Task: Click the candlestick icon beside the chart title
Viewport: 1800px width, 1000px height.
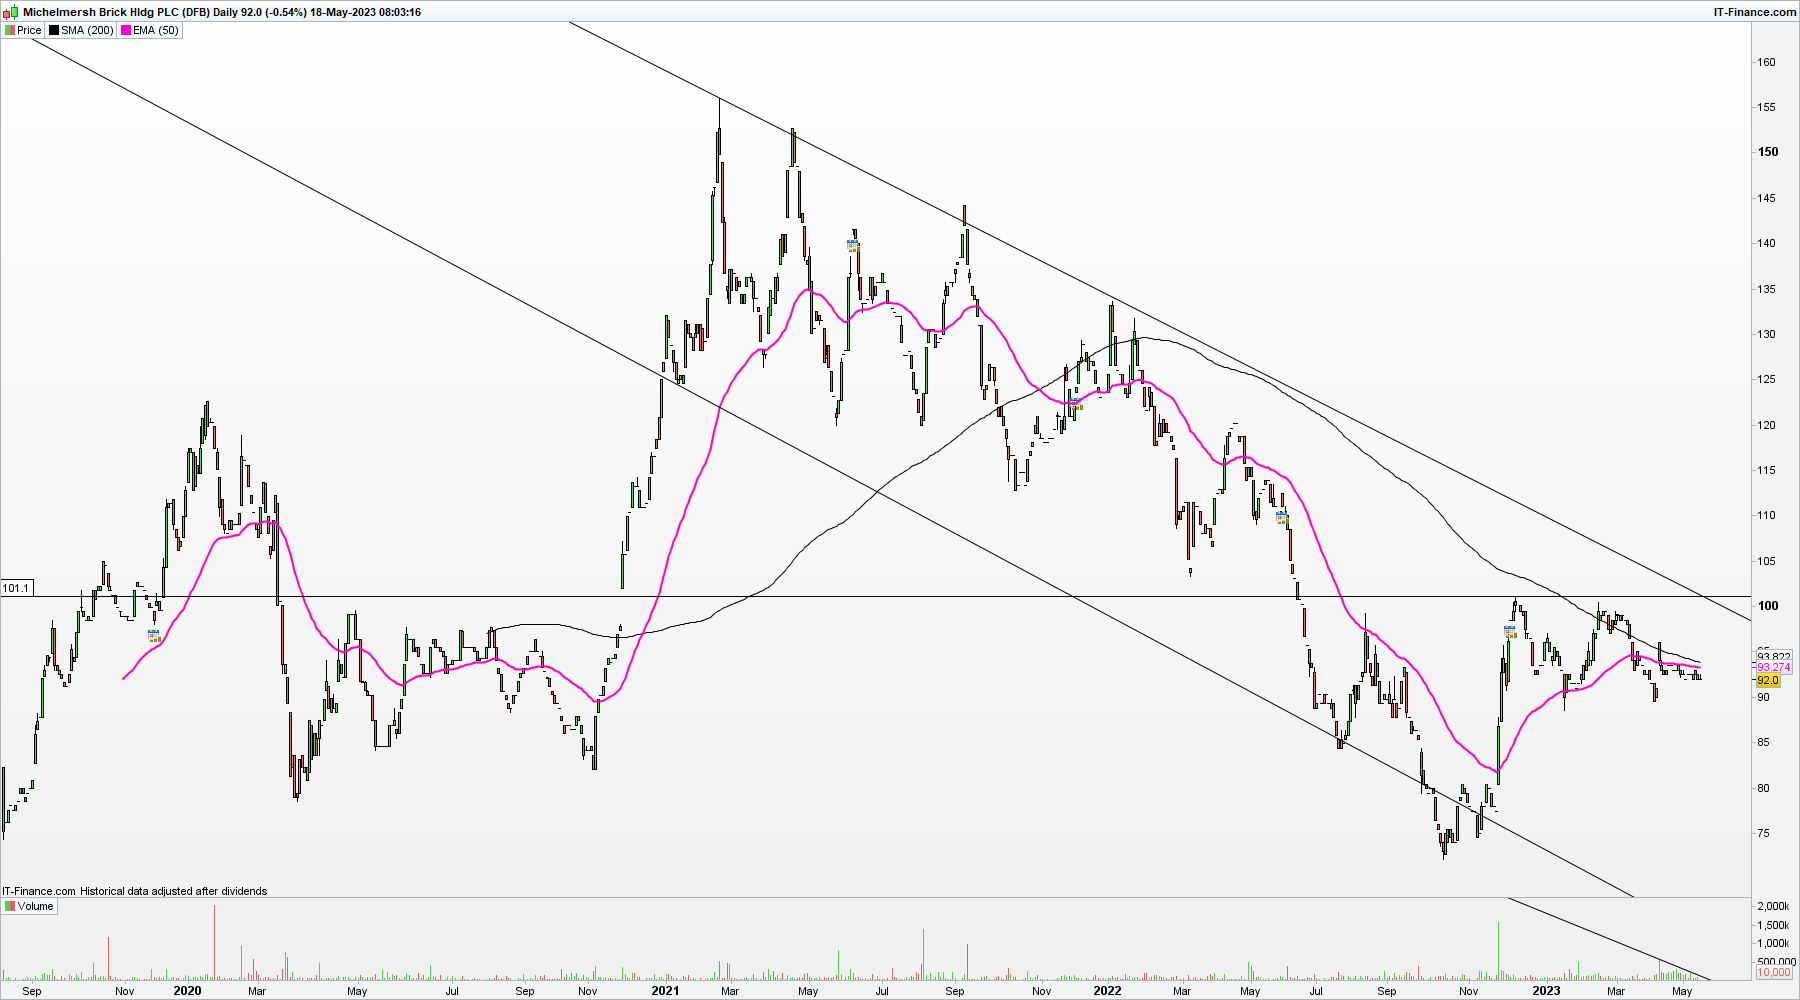Action: coord(13,12)
